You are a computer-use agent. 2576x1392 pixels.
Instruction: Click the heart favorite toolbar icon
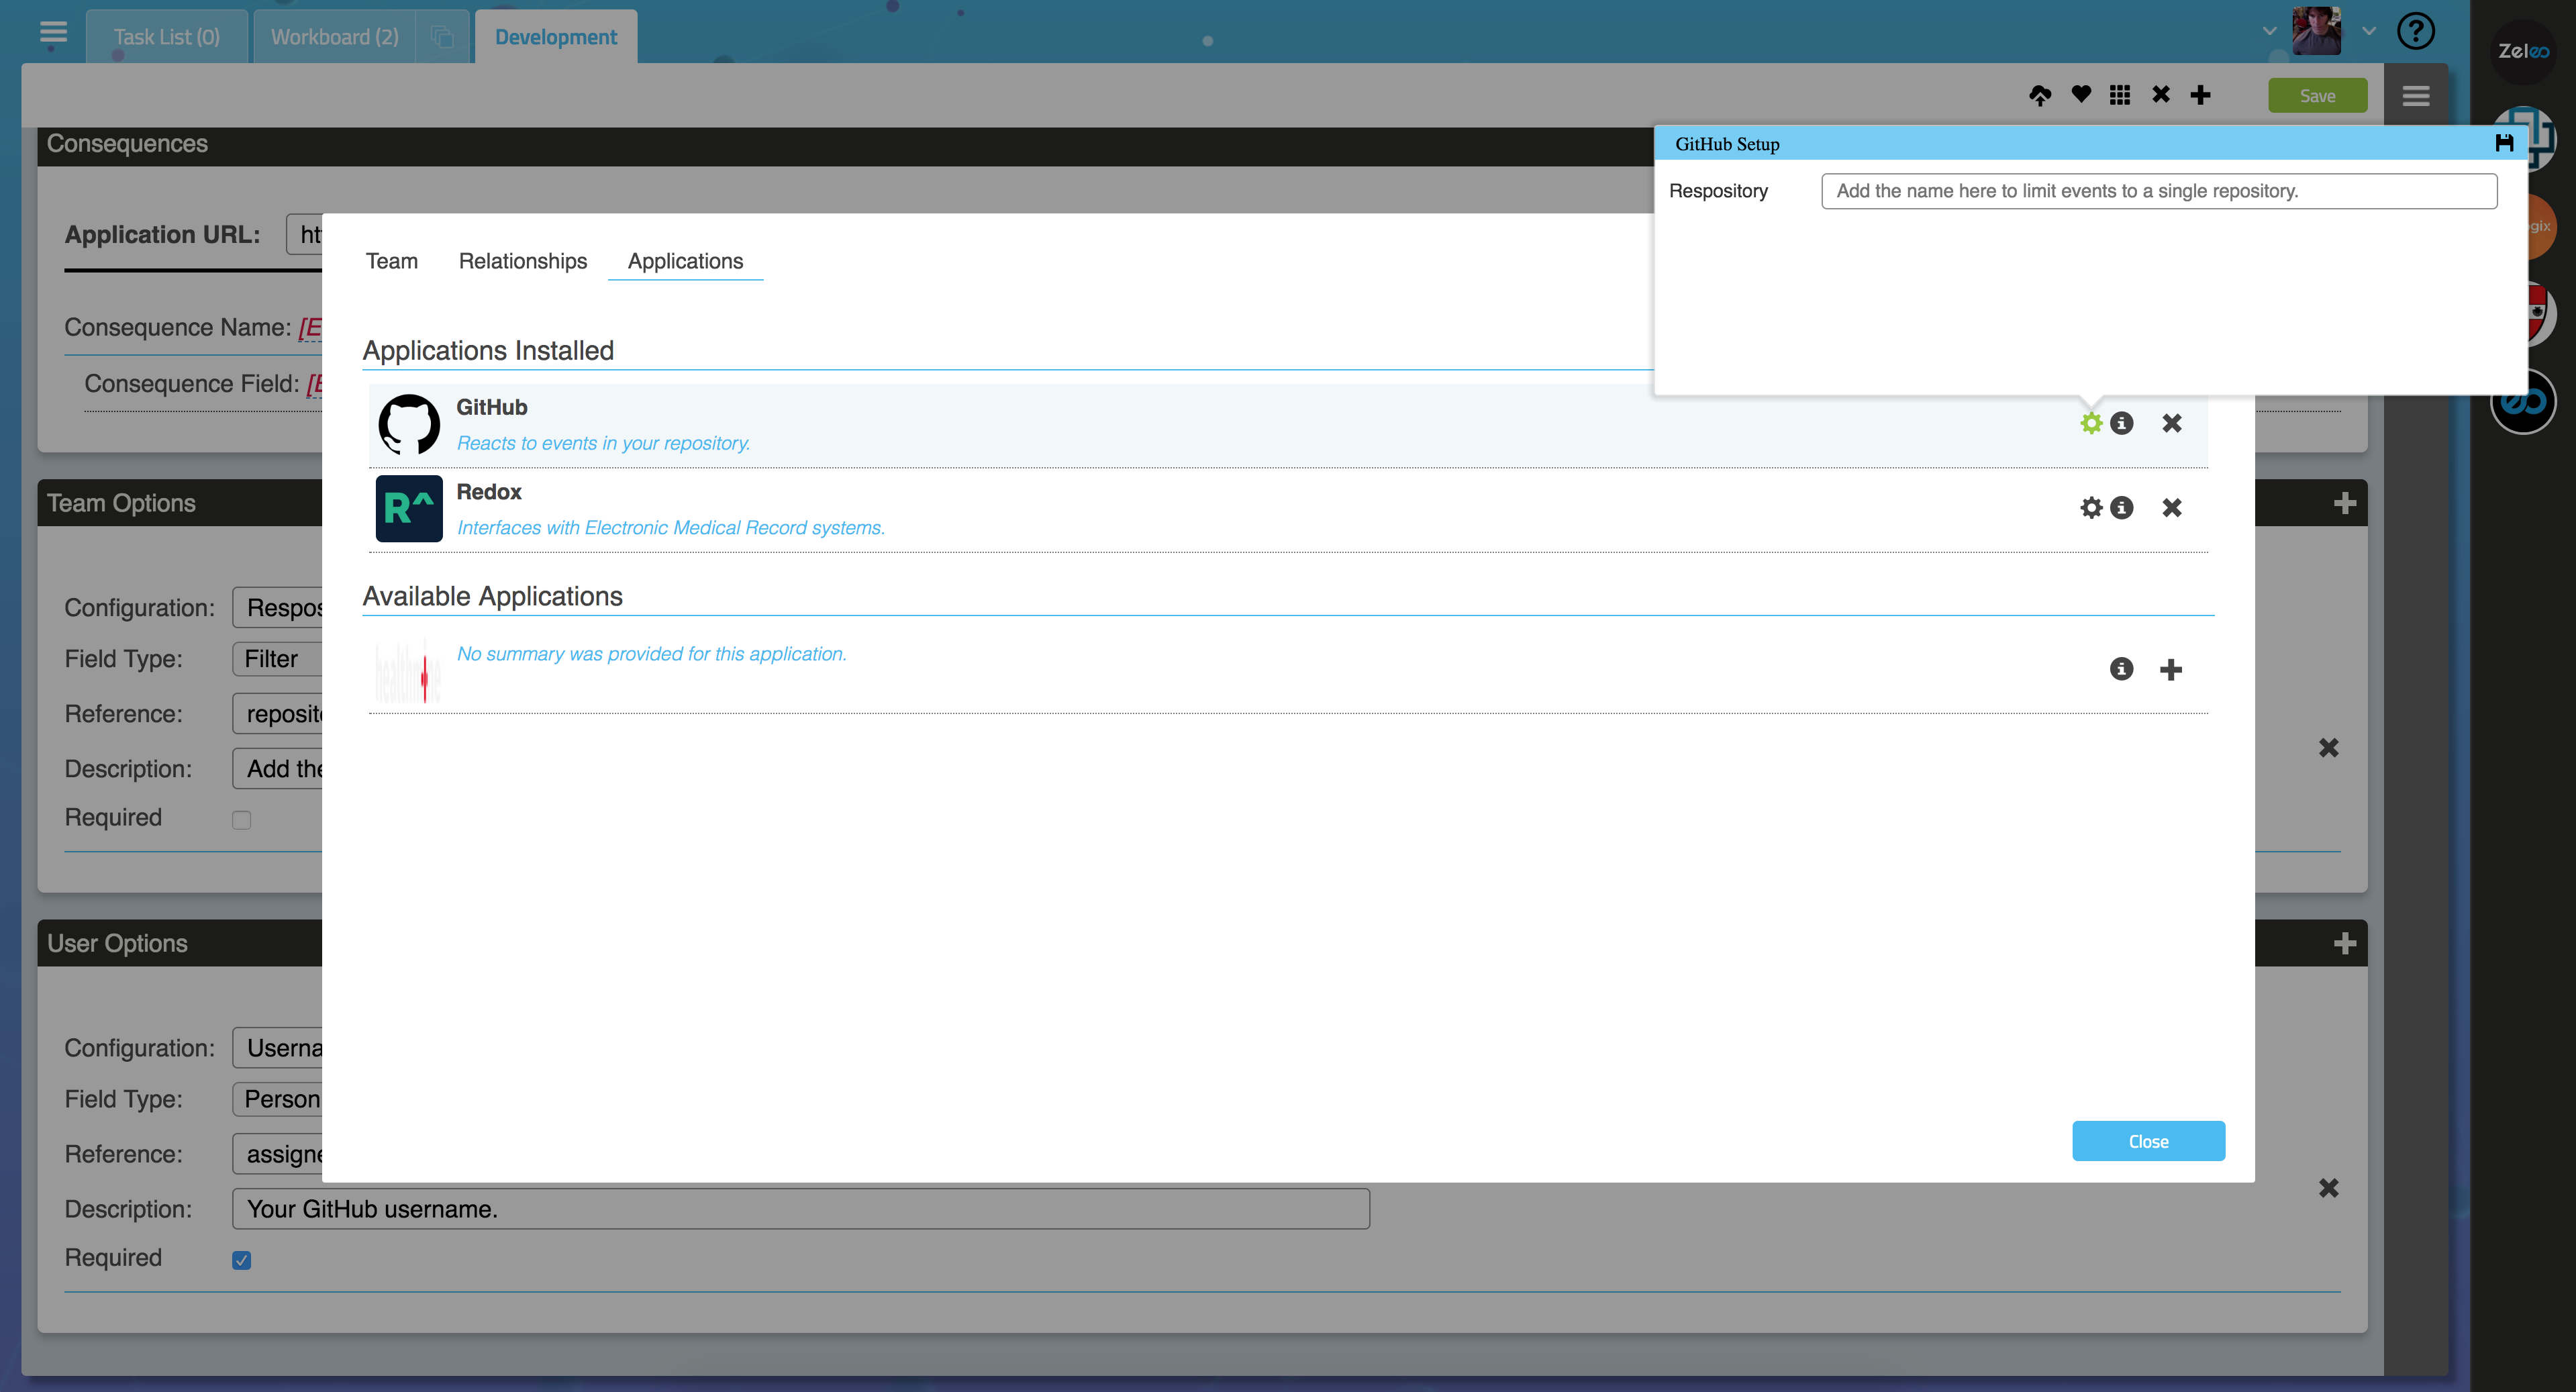pyautogui.click(x=2081, y=95)
